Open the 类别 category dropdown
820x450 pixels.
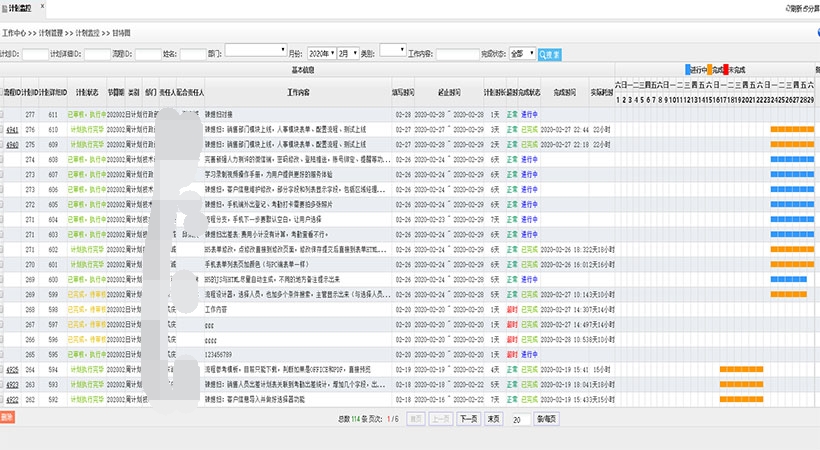pos(393,50)
